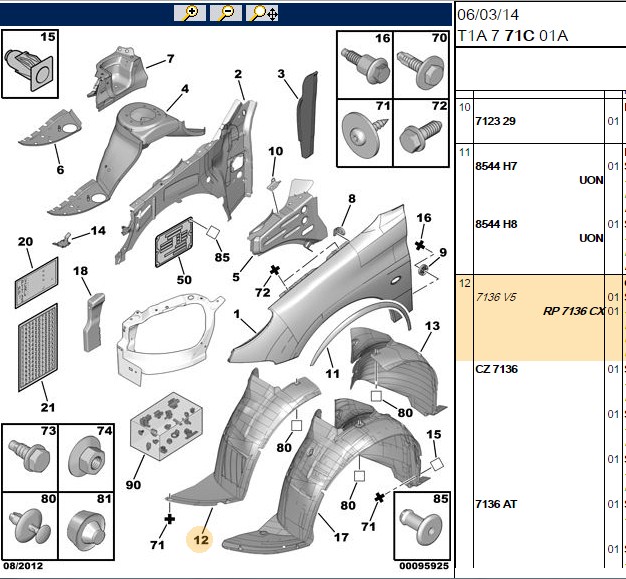Click part number 2 label
This screenshot has width=626, height=579.
[238, 74]
